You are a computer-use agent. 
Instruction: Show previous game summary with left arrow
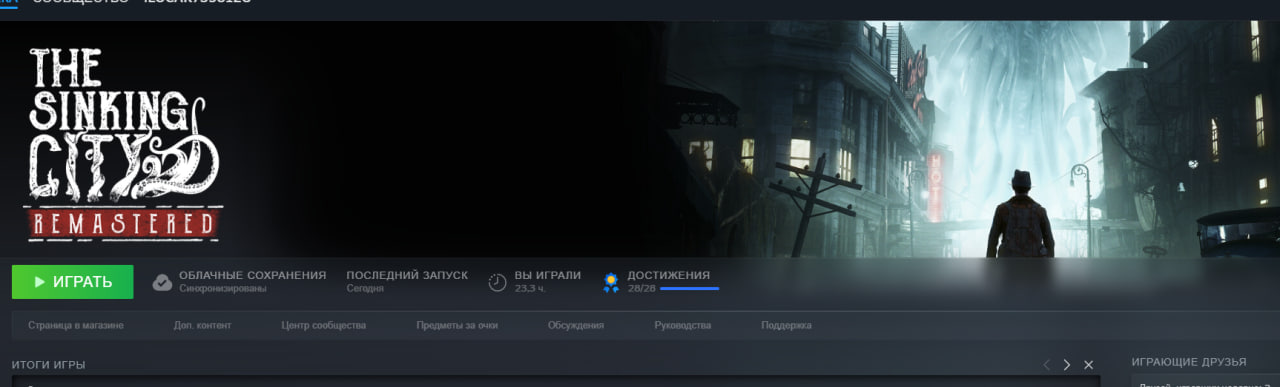[x=1046, y=365]
